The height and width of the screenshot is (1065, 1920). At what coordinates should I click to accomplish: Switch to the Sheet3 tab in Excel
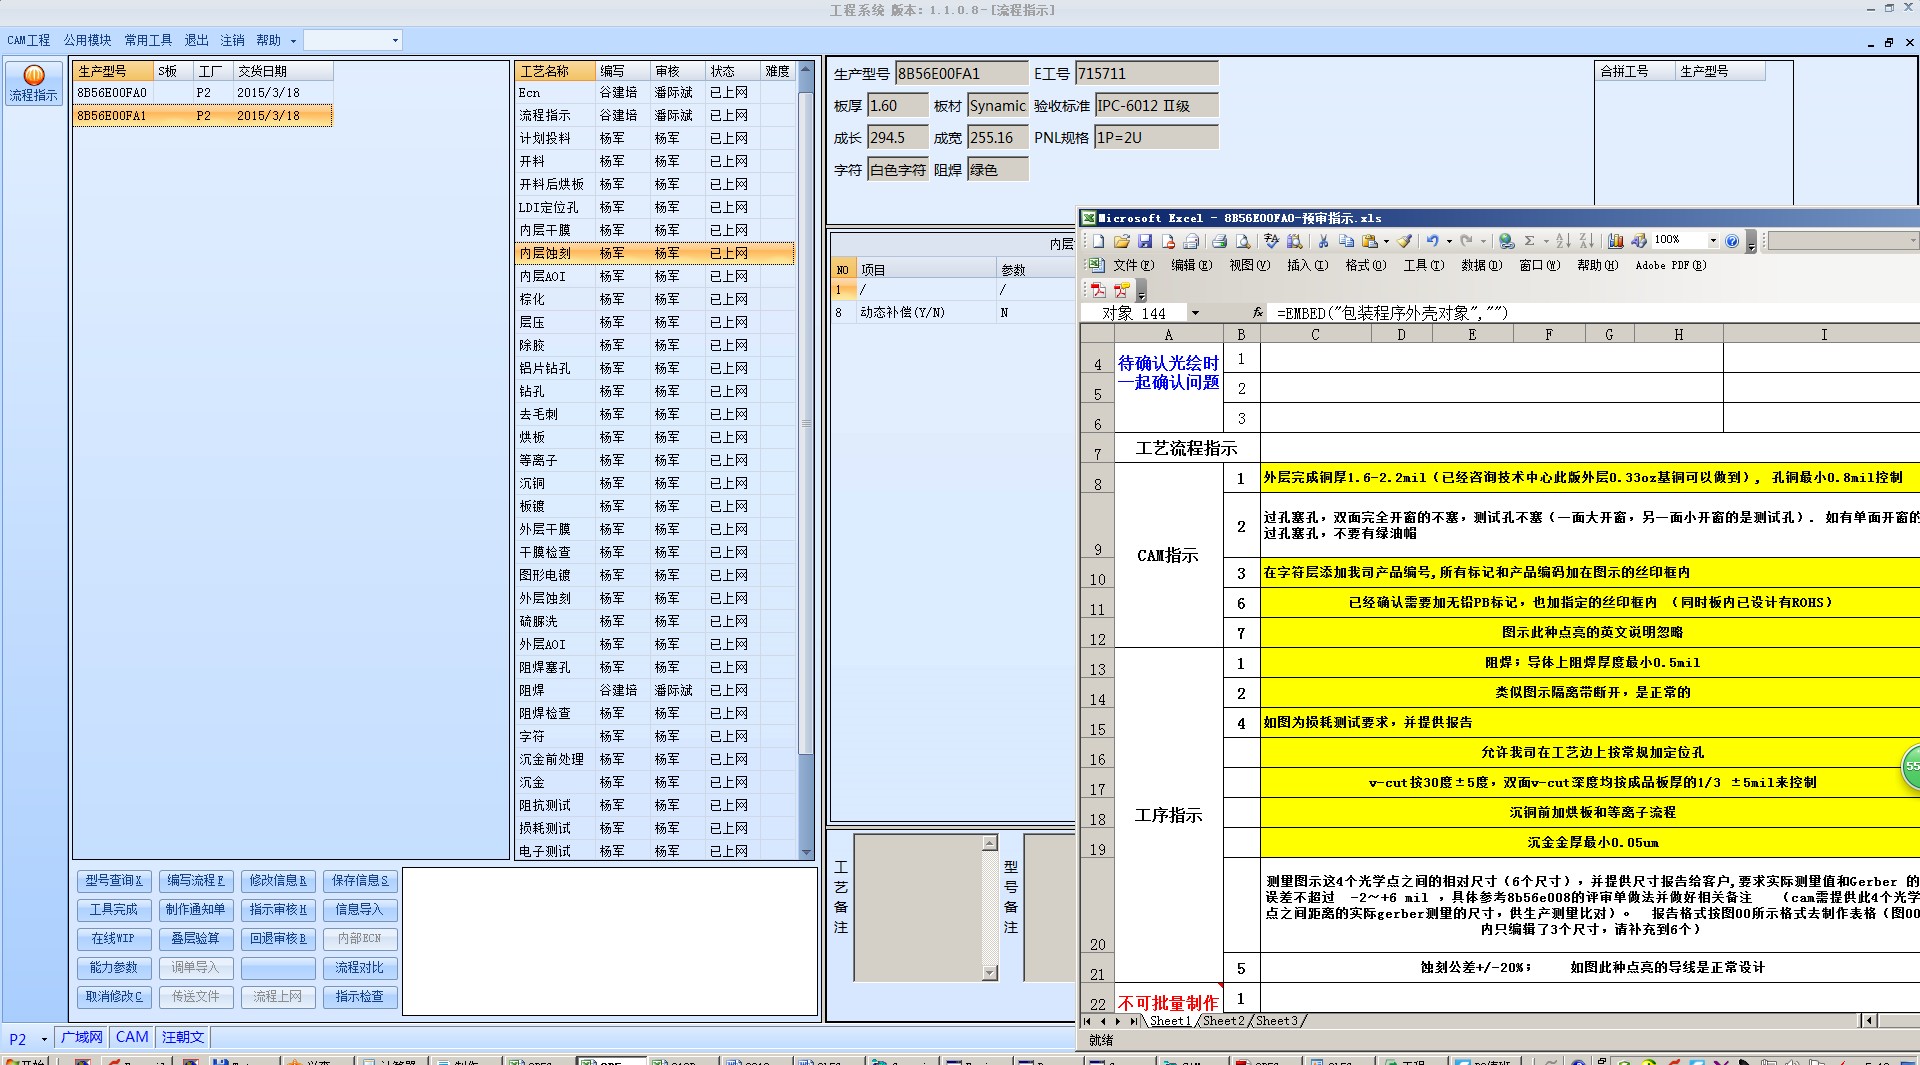tap(1276, 1021)
